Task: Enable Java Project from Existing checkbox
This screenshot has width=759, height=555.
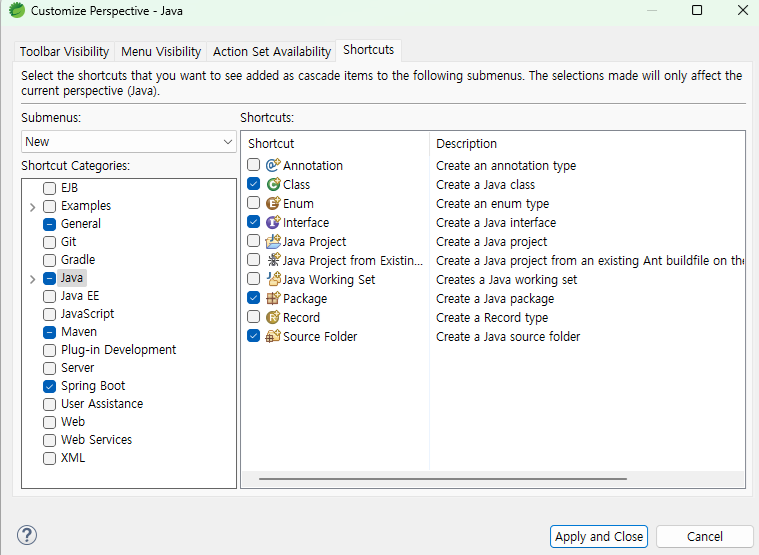Action: click(x=254, y=259)
